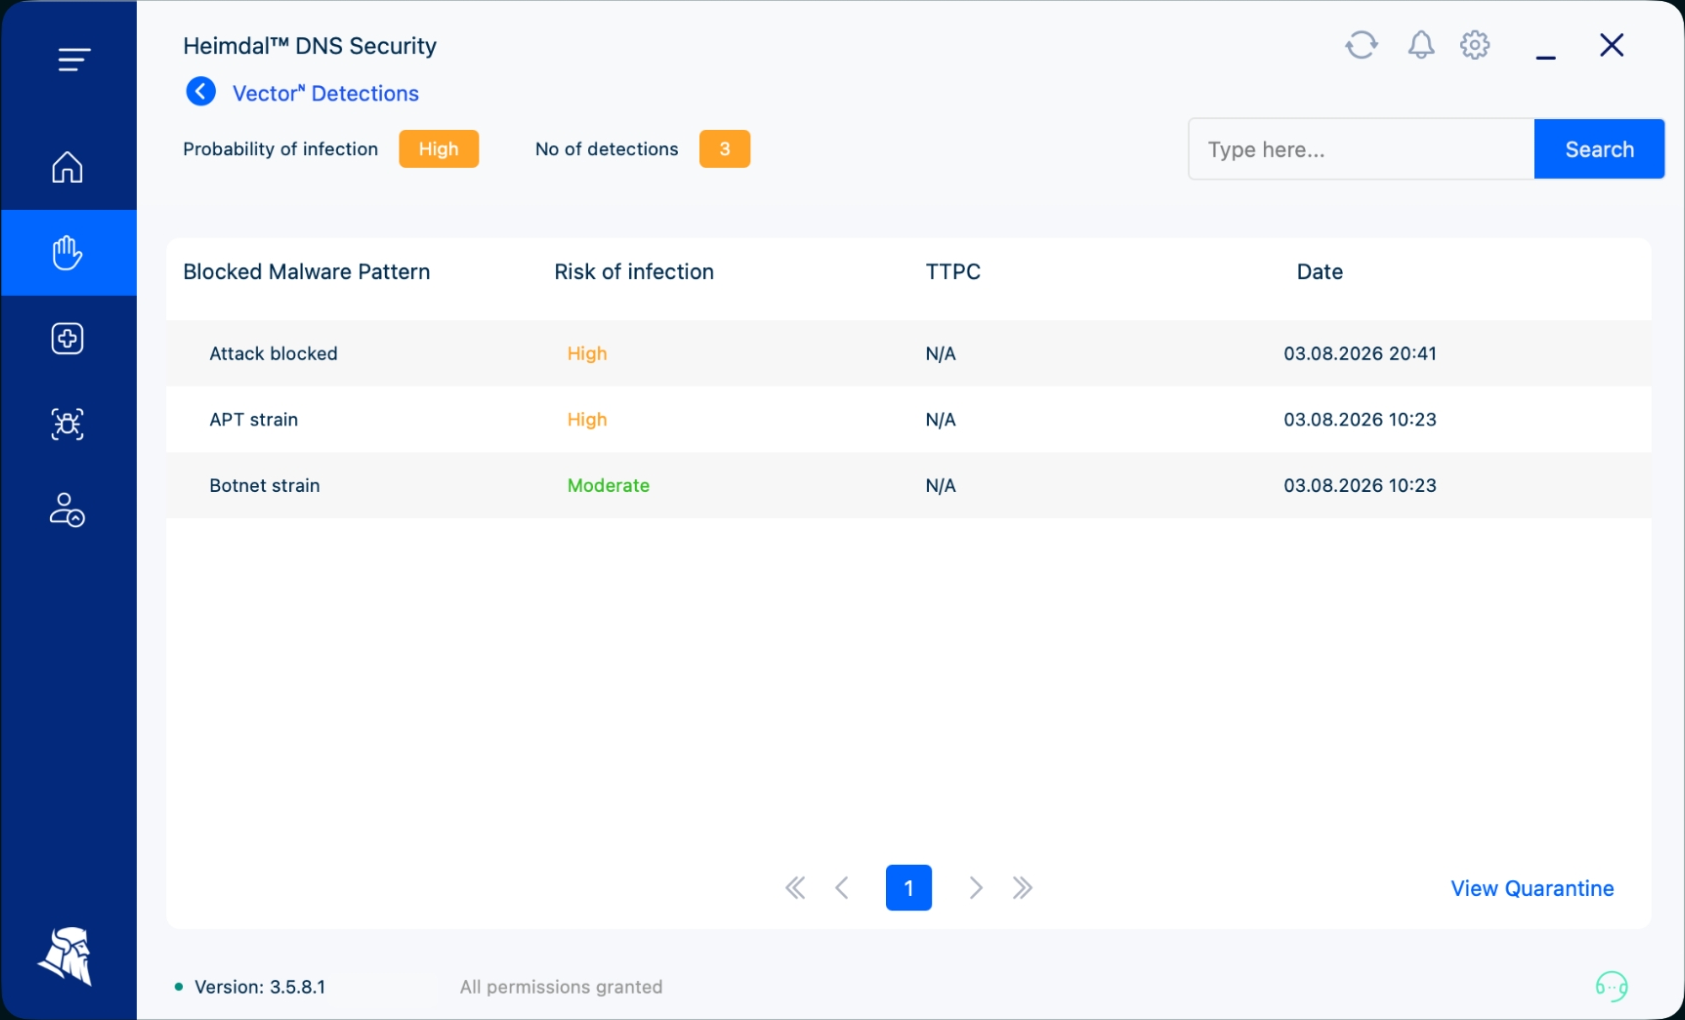Click the Heimdal viking logo

click(x=66, y=956)
